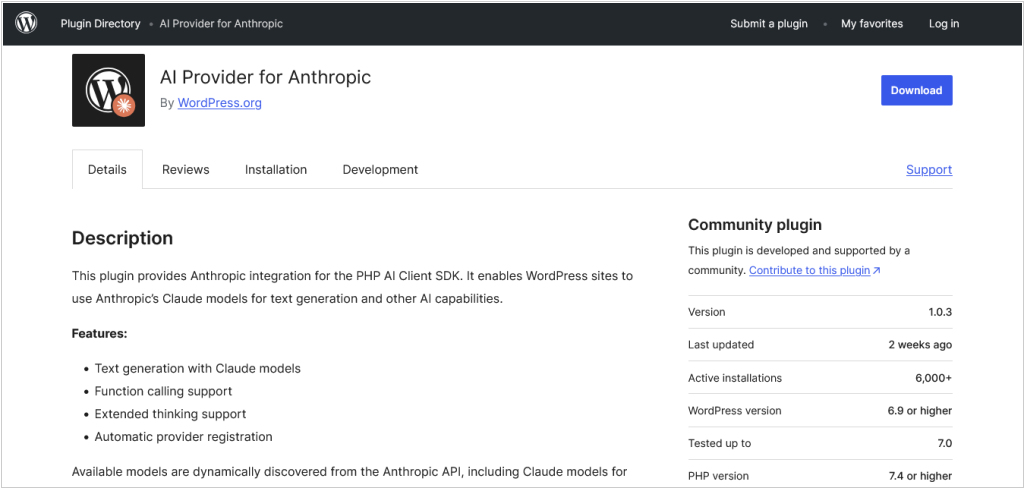Click the external link arrow after Contribute
This screenshot has height=488, width=1024.
(877, 270)
